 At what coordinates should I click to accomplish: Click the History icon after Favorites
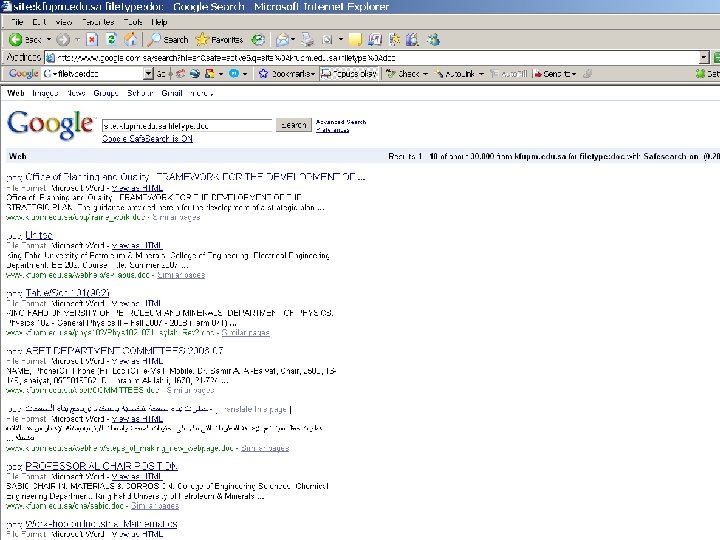coord(259,40)
